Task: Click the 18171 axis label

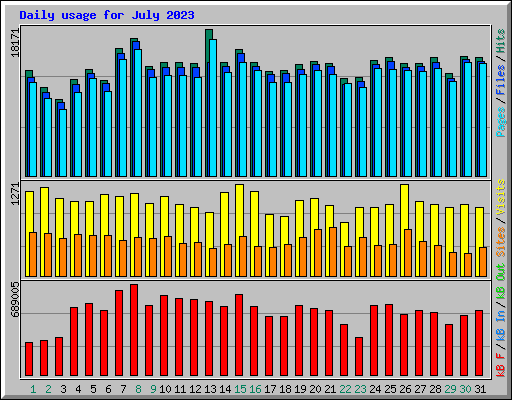Action: click(15, 43)
